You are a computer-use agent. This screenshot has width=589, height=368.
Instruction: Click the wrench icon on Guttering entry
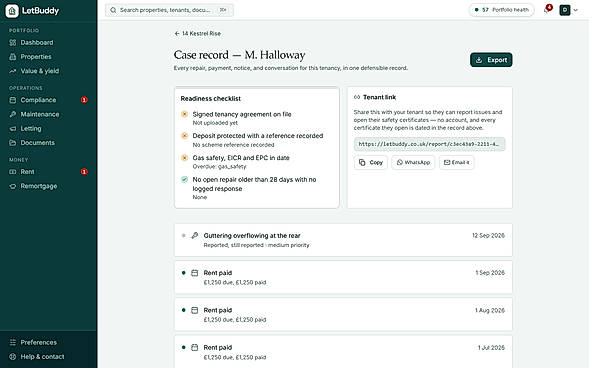195,235
